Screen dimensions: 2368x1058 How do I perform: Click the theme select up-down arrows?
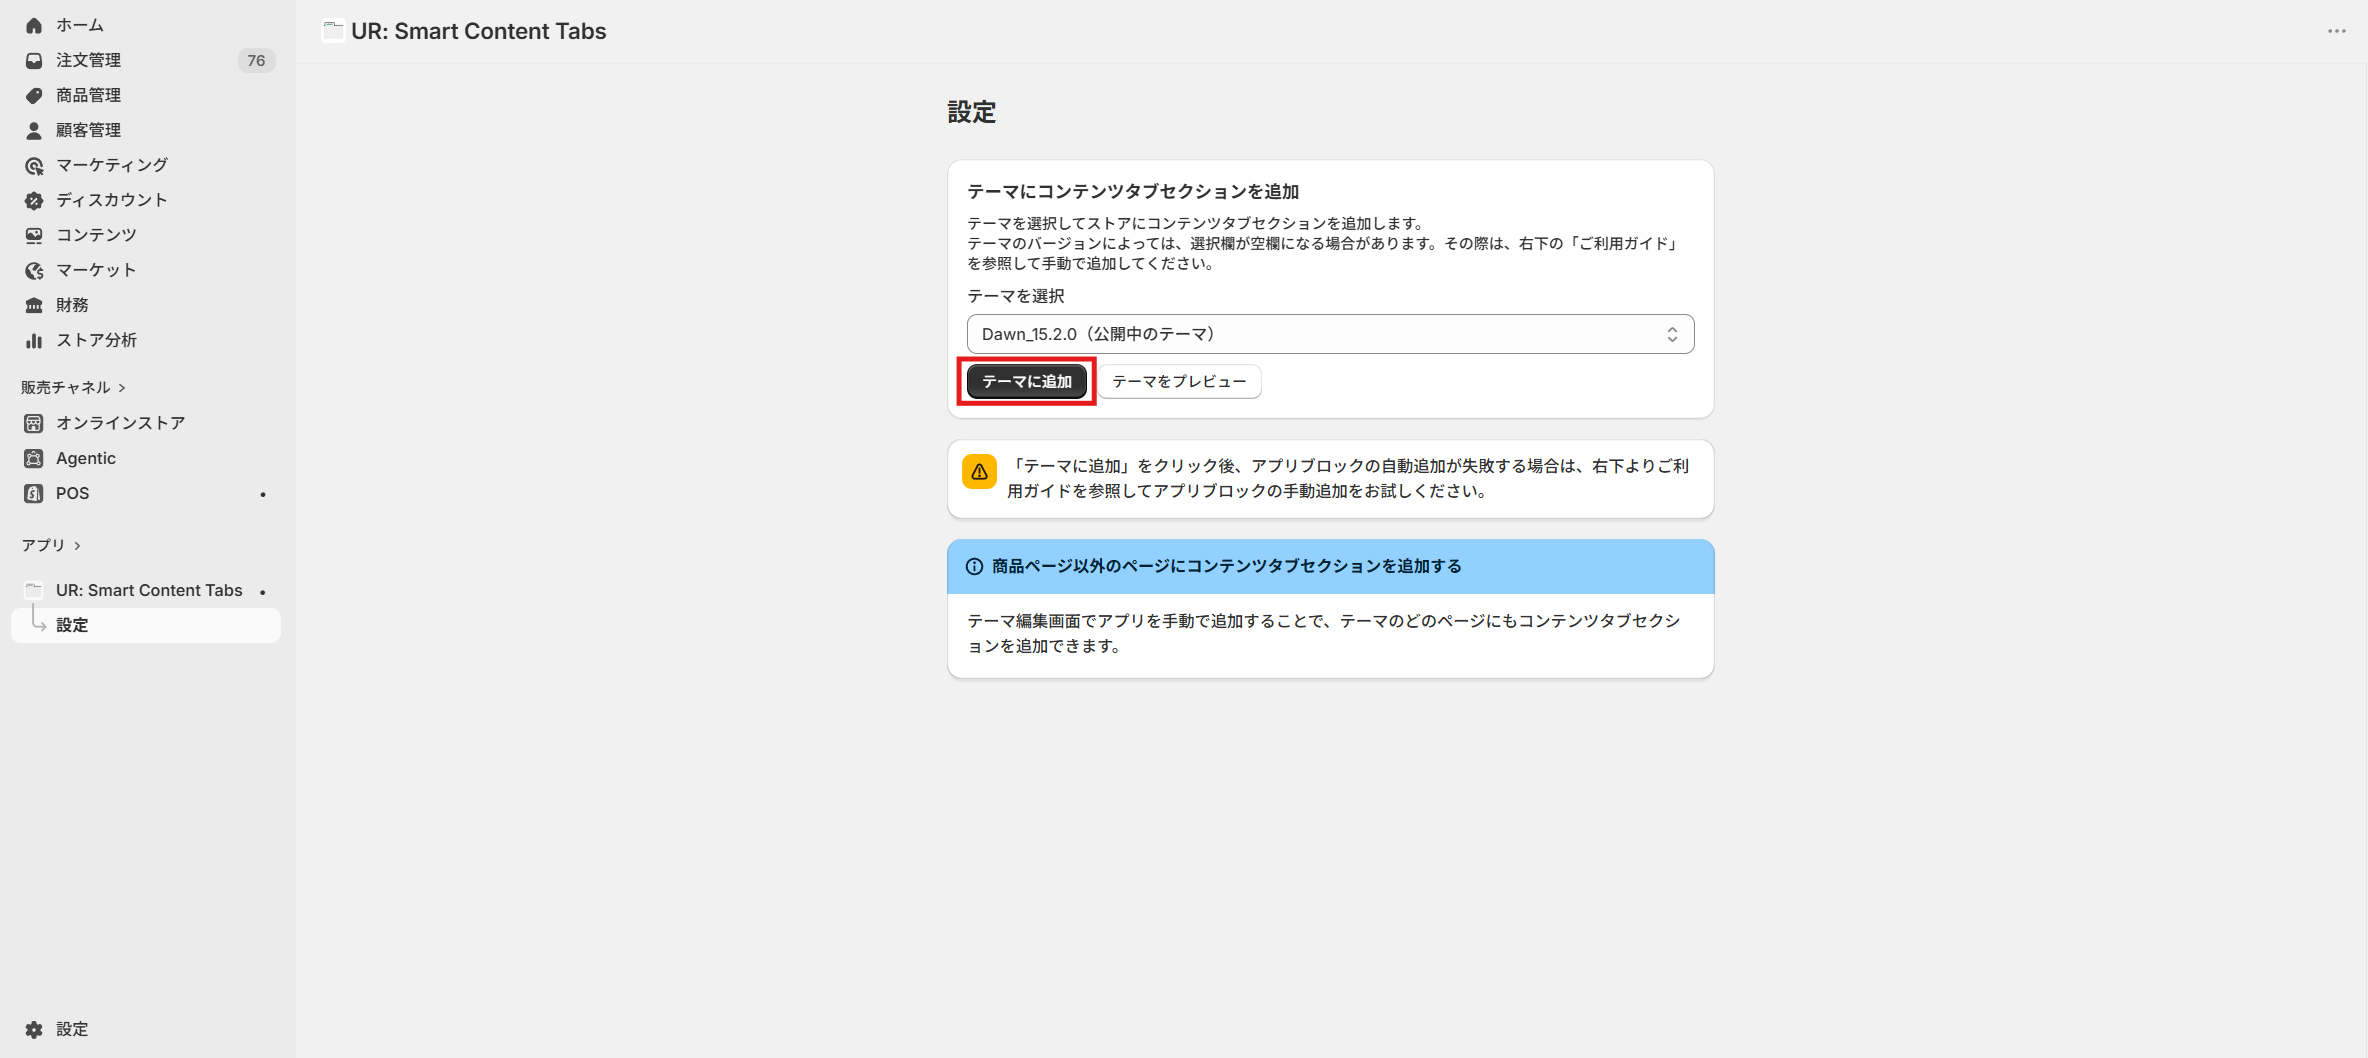1672,334
